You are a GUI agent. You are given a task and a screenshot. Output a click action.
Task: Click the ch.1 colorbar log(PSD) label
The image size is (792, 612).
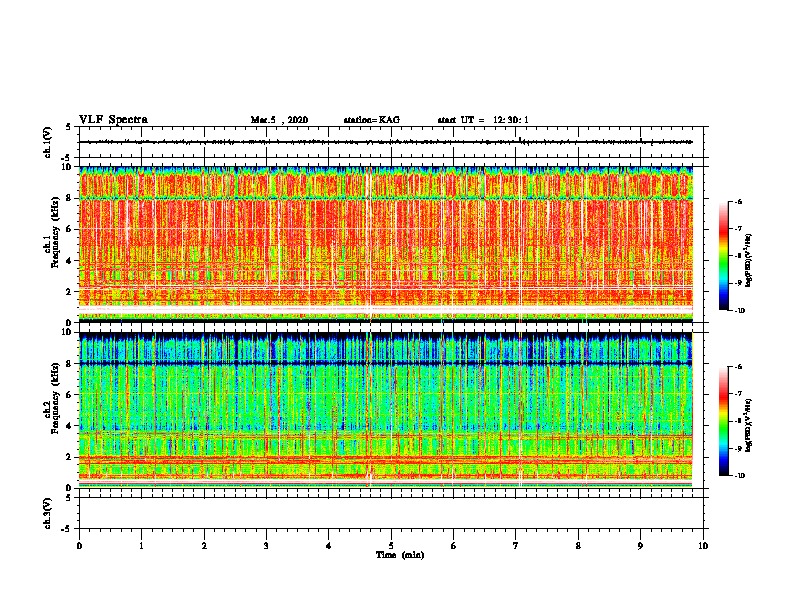click(749, 260)
